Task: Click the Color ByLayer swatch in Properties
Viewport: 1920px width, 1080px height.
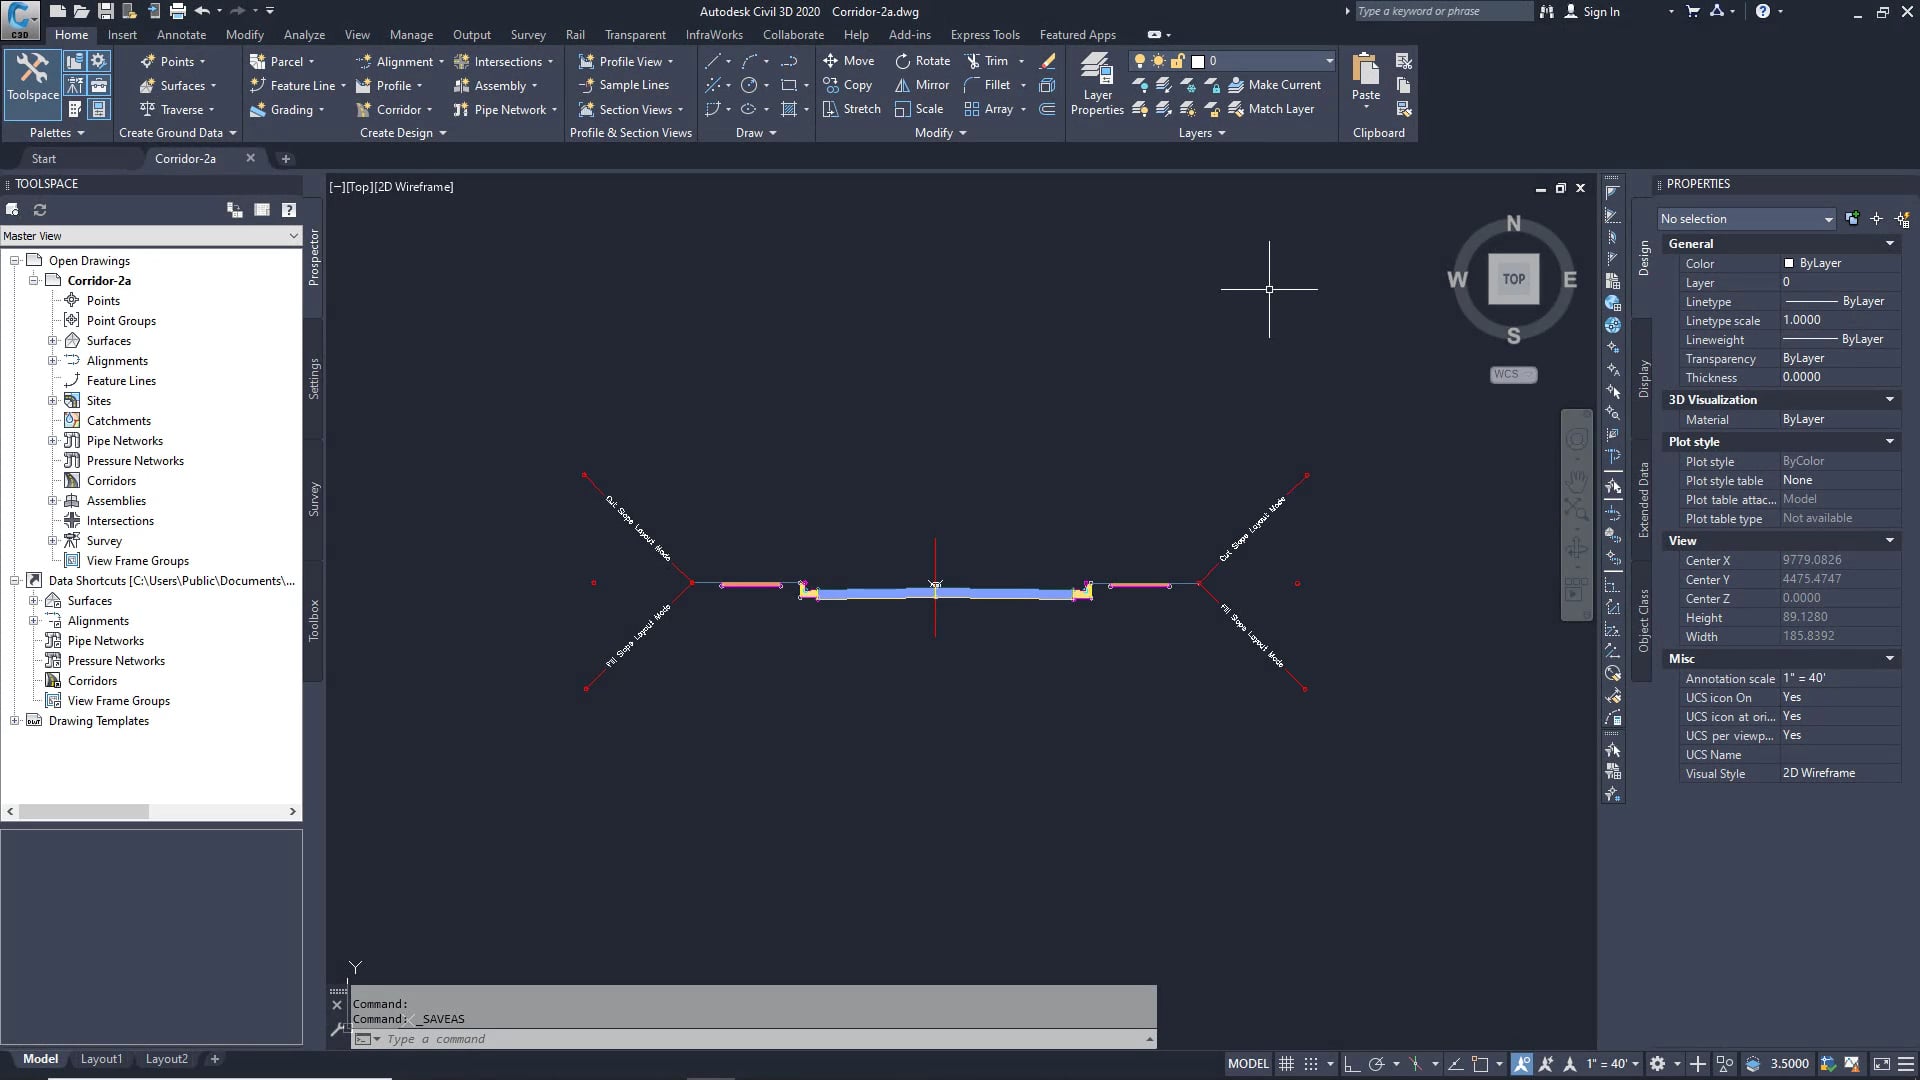Action: 1816,263
